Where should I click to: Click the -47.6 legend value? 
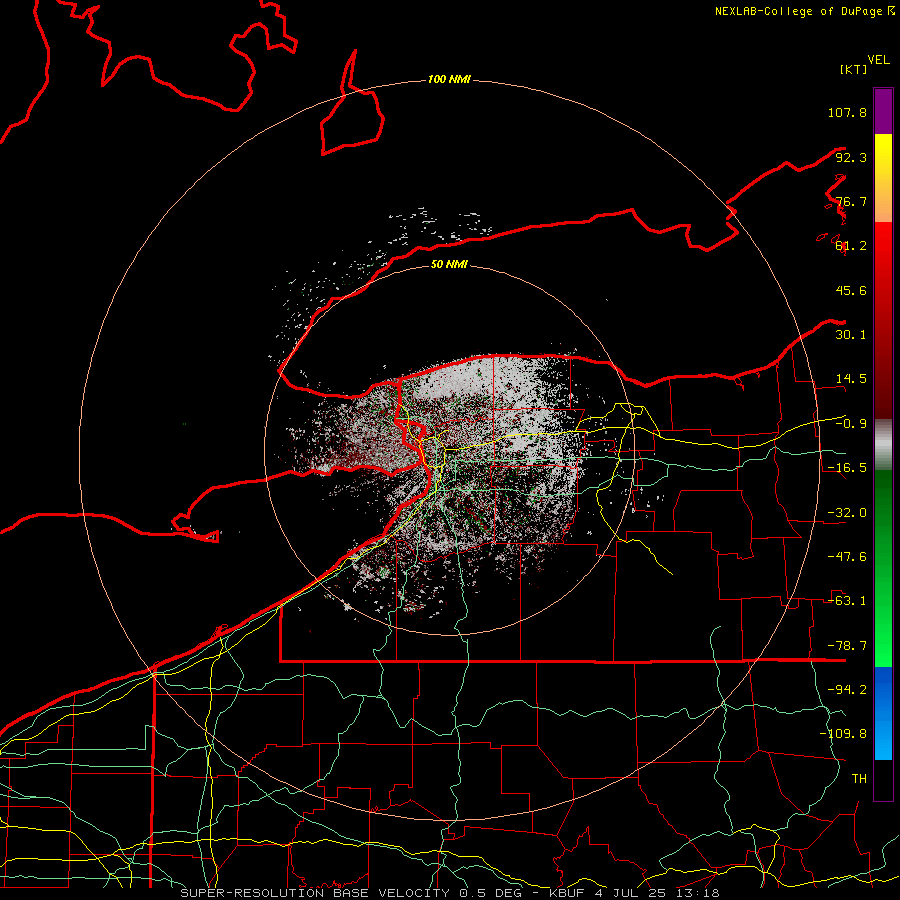[x=847, y=557]
